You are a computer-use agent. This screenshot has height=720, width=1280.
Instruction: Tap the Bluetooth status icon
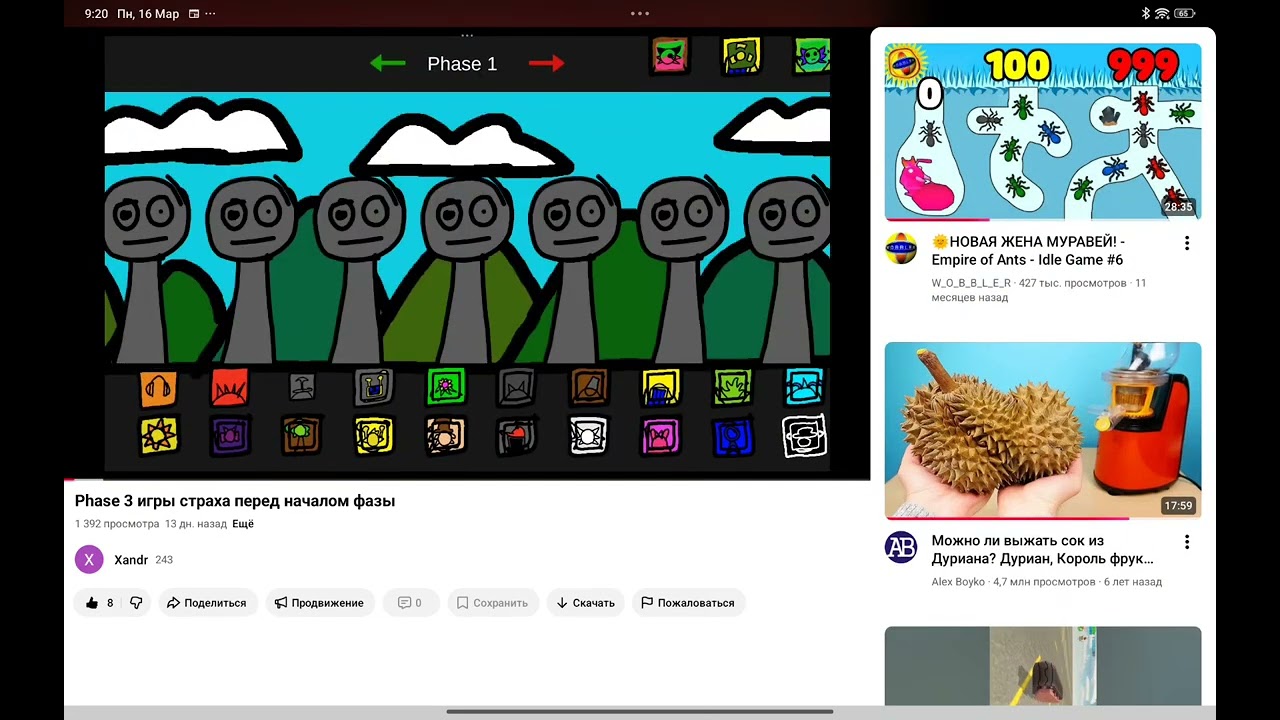point(1146,14)
